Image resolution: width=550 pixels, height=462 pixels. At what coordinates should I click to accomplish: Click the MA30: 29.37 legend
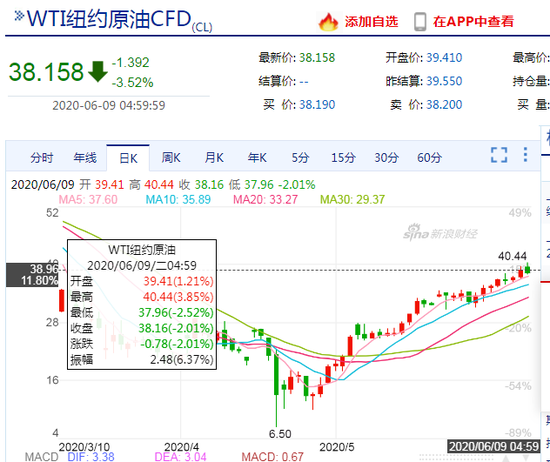[353, 200]
